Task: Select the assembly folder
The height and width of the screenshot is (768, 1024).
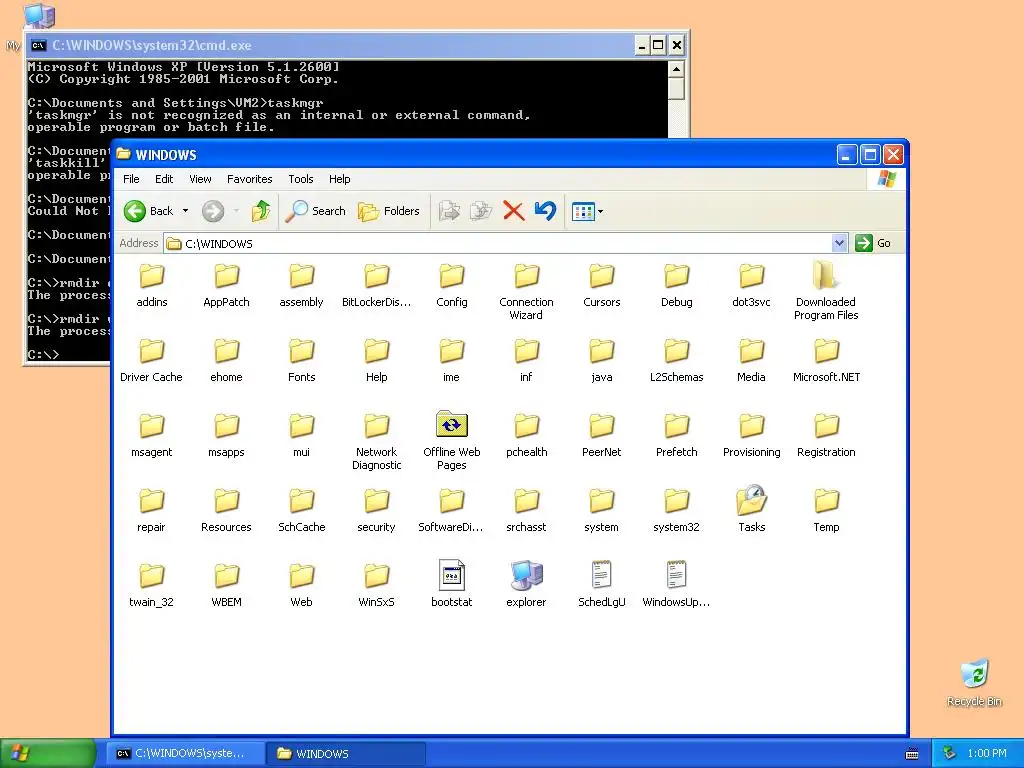Action: pos(301,285)
